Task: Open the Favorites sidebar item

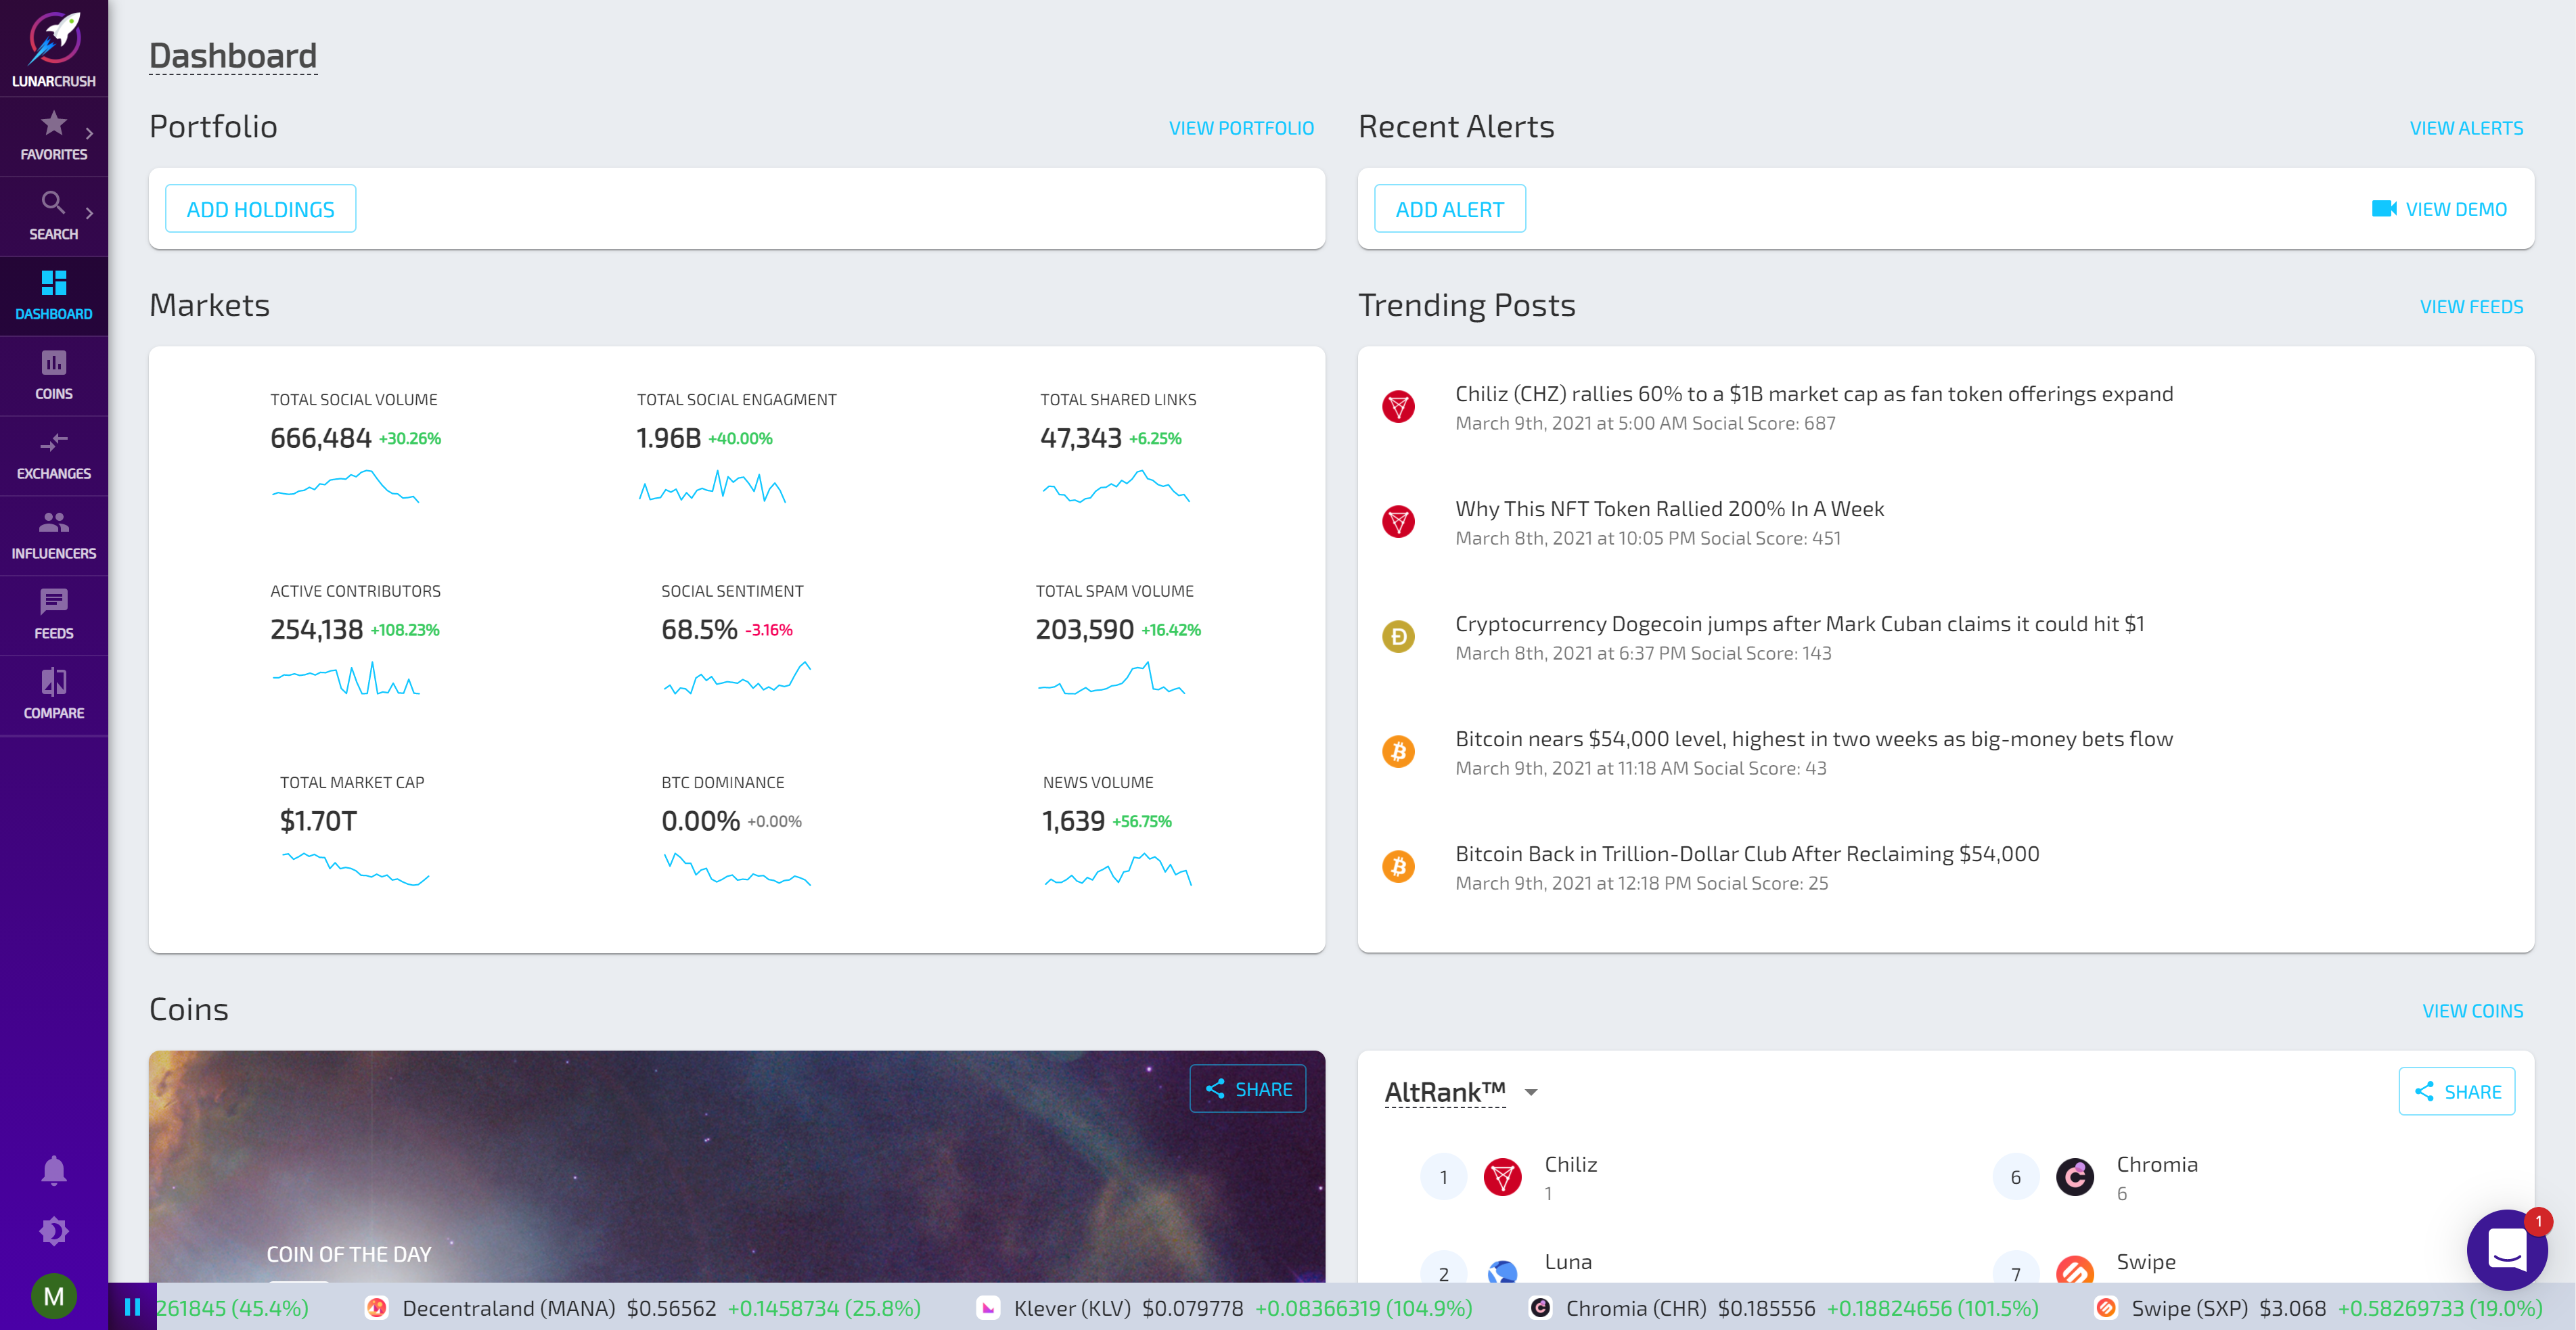Action: pos(52,135)
